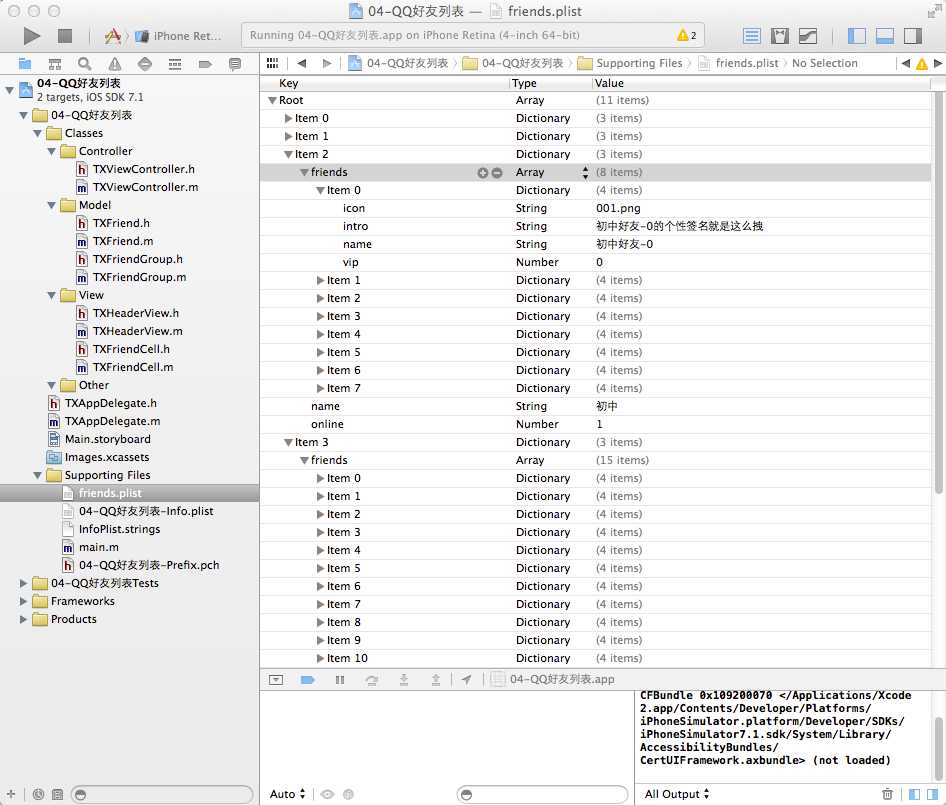Click Simulate location arrow
The width and height of the screenshot is (946, 805).
(466, 680)
